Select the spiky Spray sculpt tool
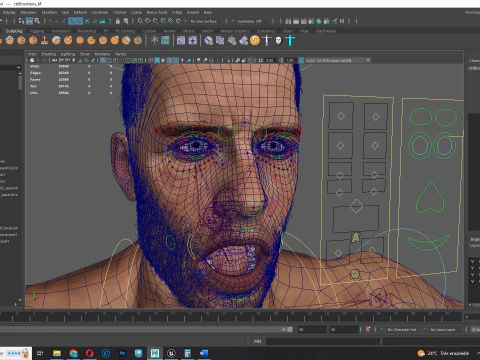 point(80,41)
